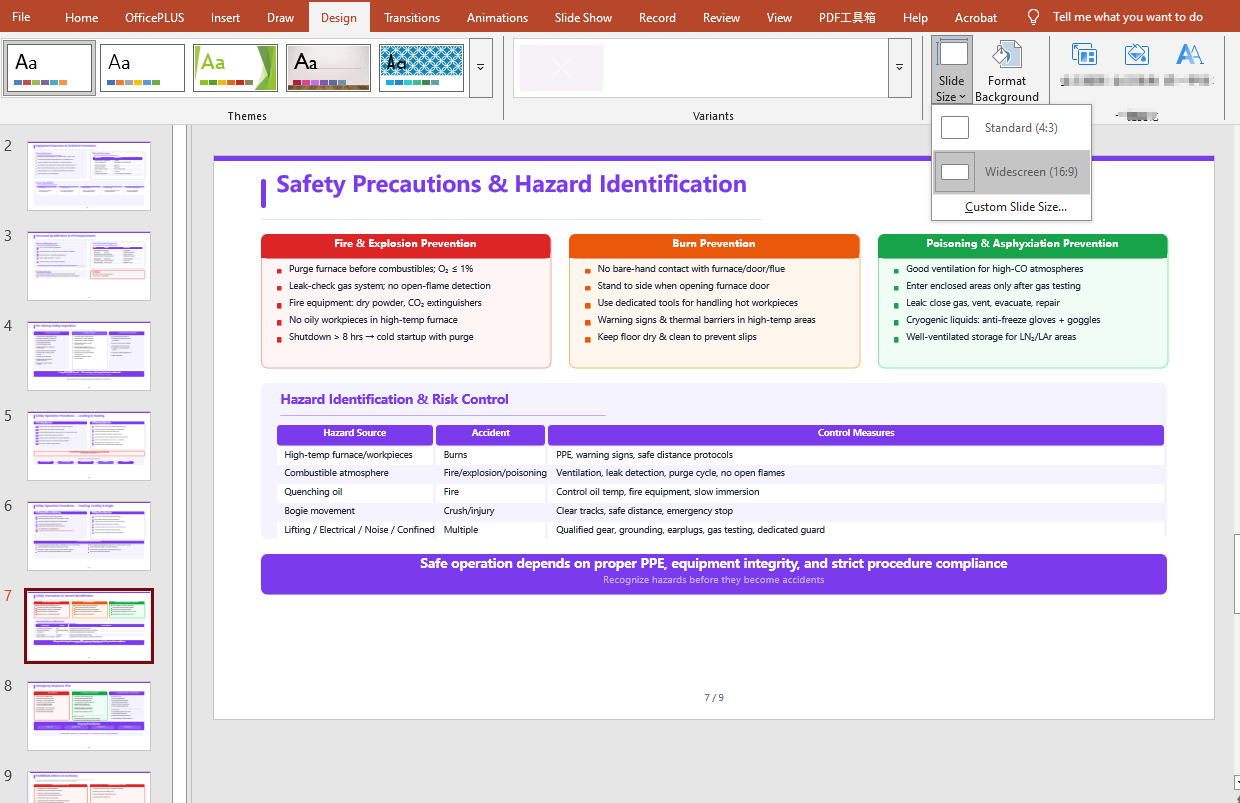Open the File menu
This screenshot has width=1240, height=803.
(x=21, y=17)
